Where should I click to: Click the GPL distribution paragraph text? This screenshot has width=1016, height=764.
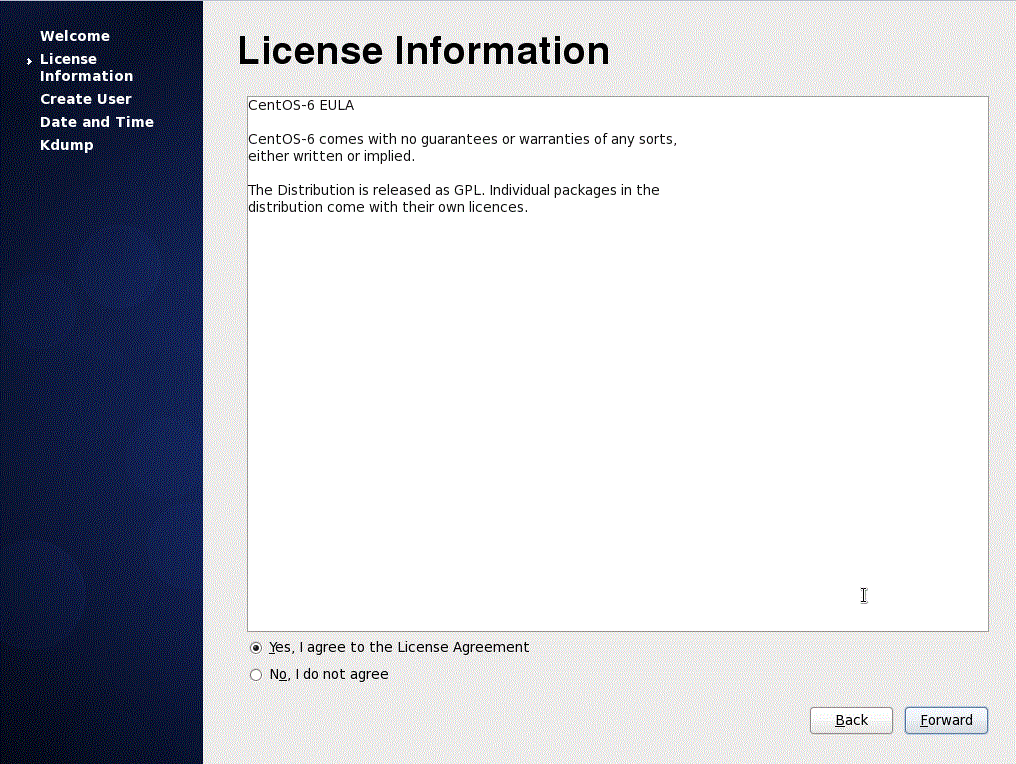[x=453, y=198]
